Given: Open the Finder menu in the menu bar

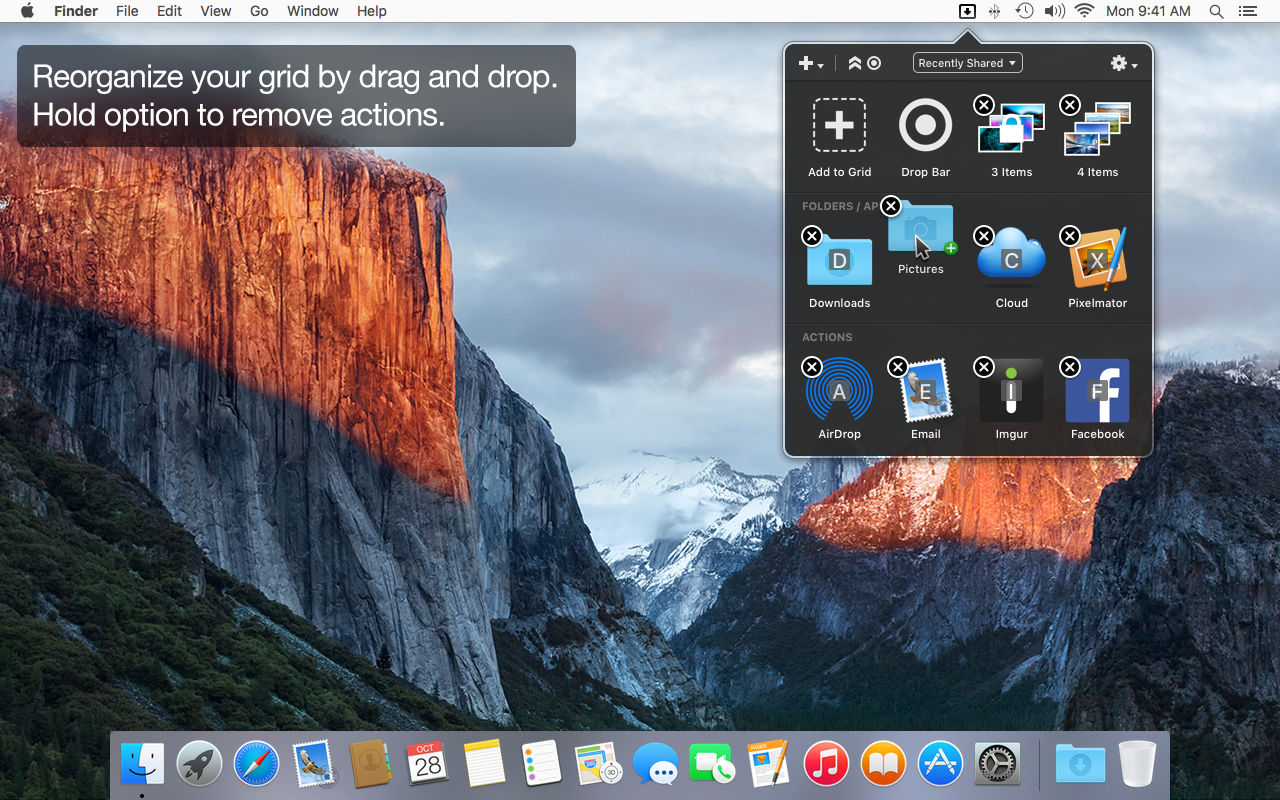Looking at the screenshot, I should 76,11.
